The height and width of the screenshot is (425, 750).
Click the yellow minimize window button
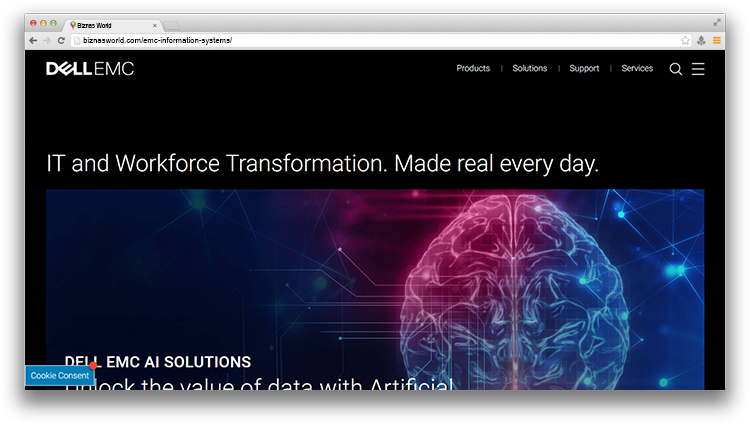click(x=43, y=23)
